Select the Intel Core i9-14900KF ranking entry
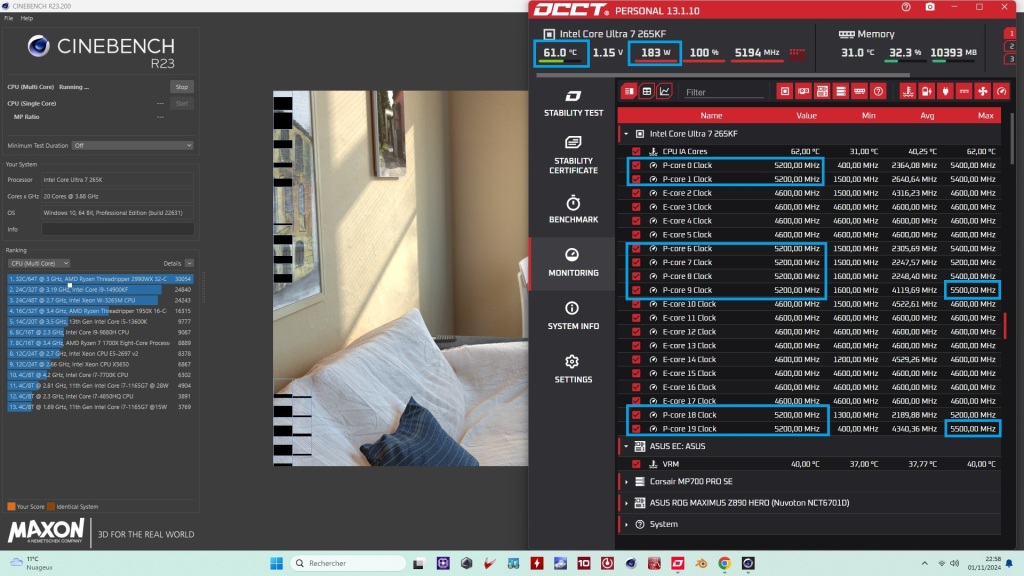The width and height of the screenshot is (1024, 576). [101, 289]
